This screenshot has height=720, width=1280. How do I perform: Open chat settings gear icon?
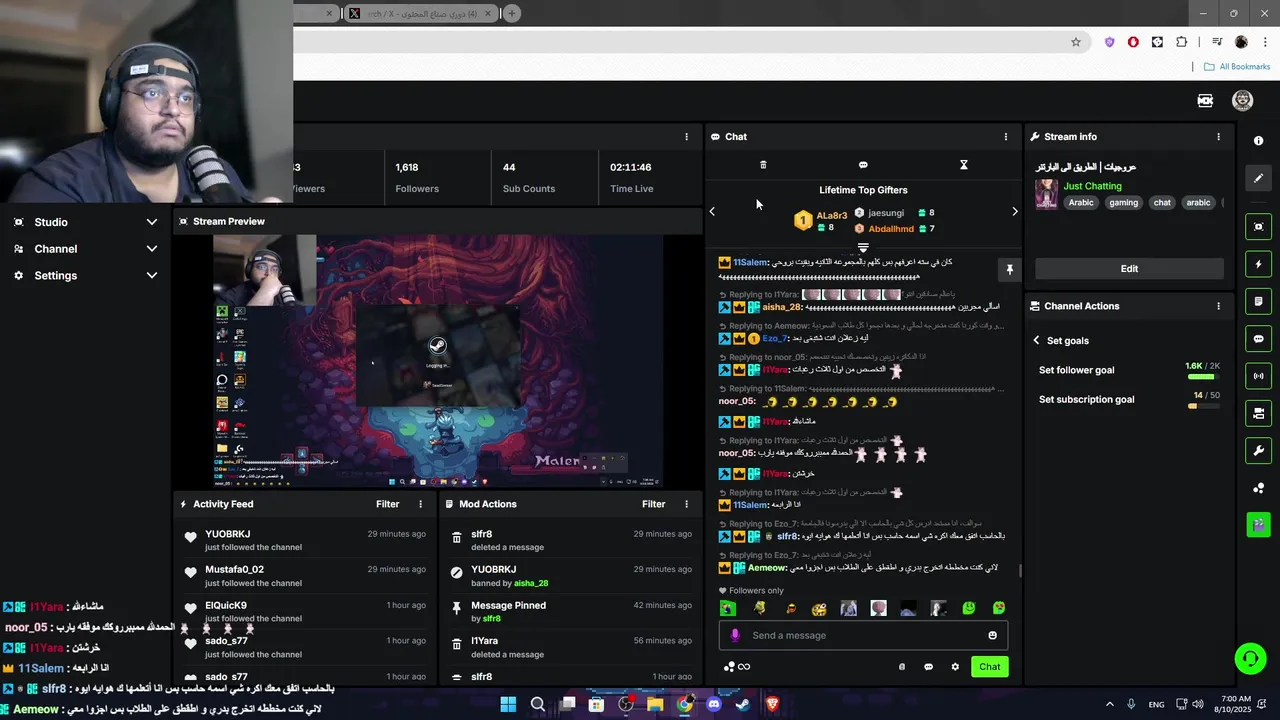955,667
